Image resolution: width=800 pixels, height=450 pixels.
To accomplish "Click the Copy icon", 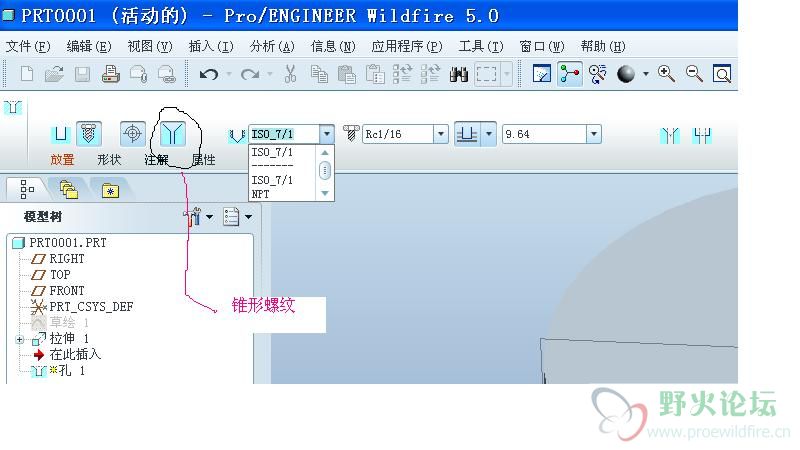I will coord(319,74).
